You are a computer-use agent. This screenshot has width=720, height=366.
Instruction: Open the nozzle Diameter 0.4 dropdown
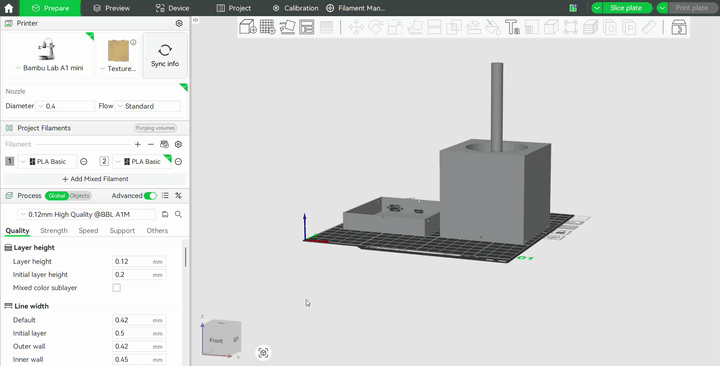pyautogui.click(x=65, y=106)
